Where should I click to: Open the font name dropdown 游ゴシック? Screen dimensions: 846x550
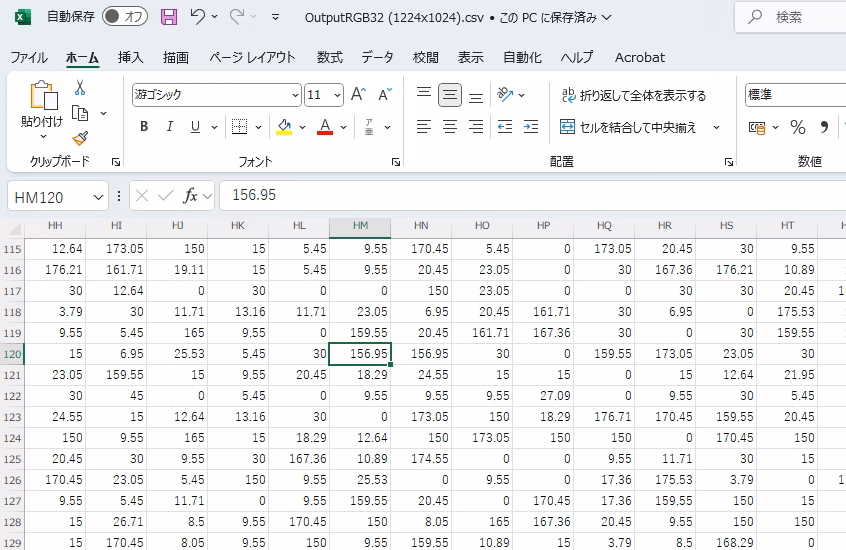click(295, 96)
